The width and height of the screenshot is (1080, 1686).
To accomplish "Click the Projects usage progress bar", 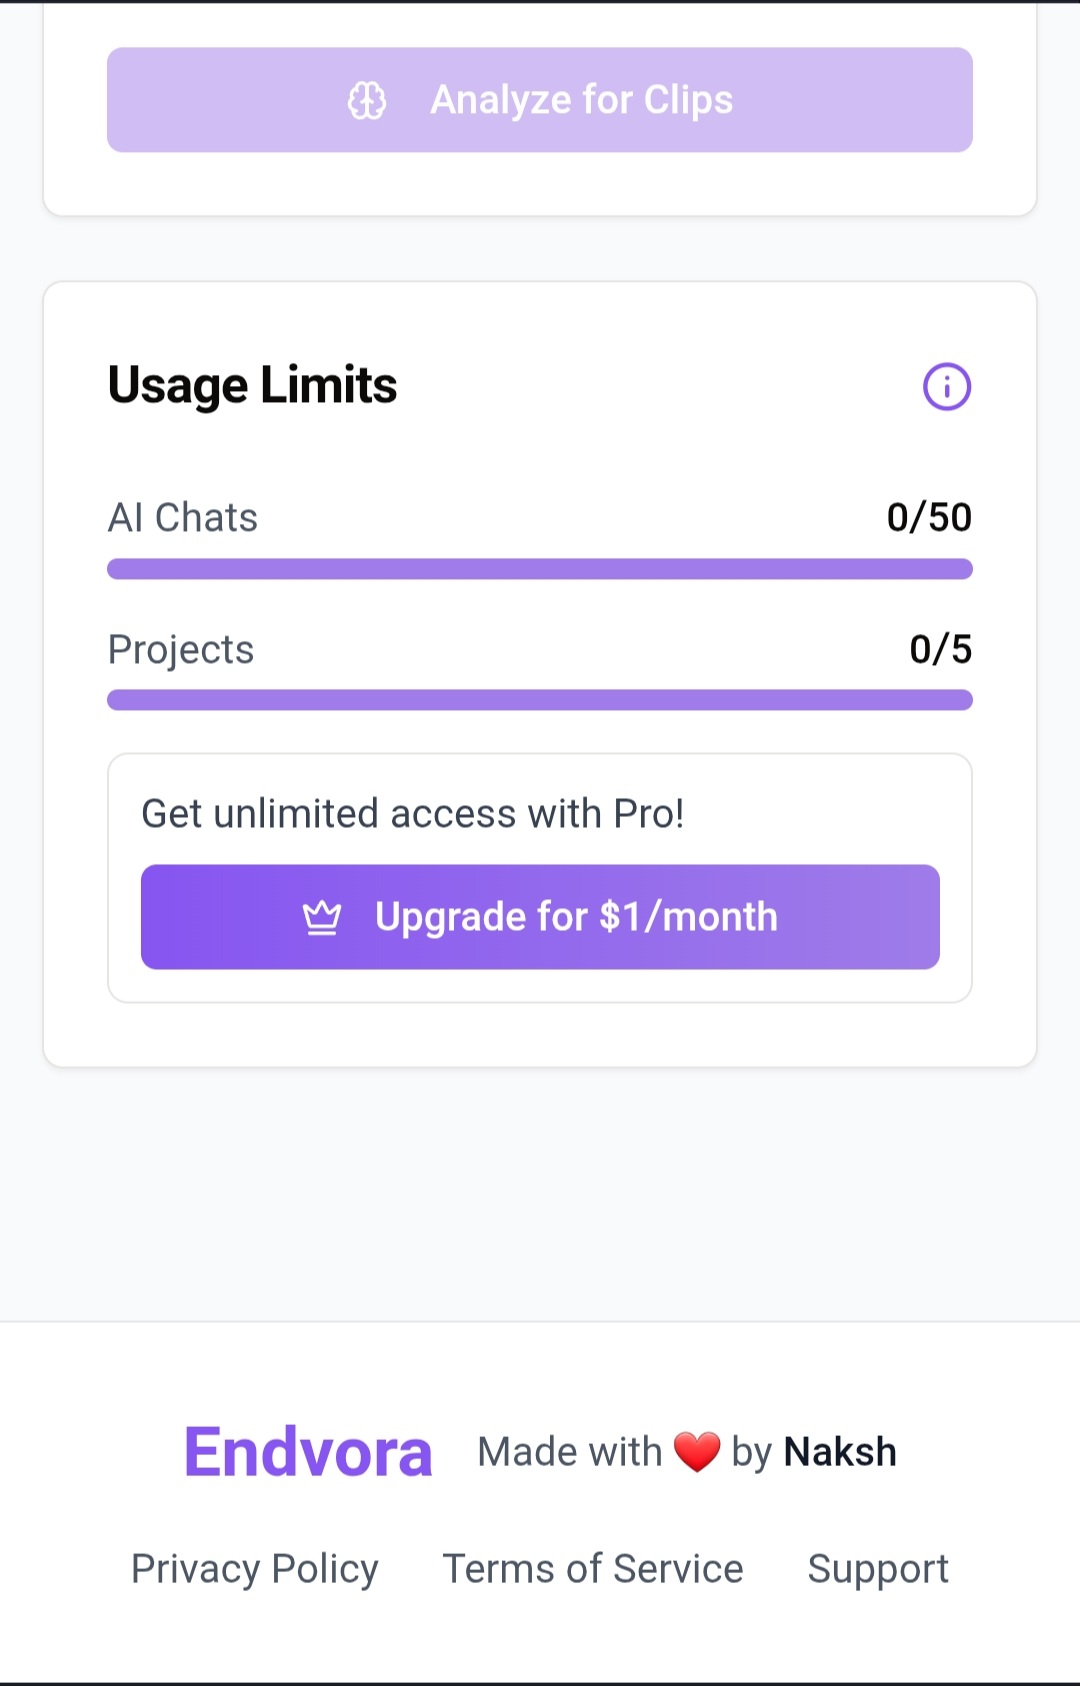I will (x=540, y=700).
